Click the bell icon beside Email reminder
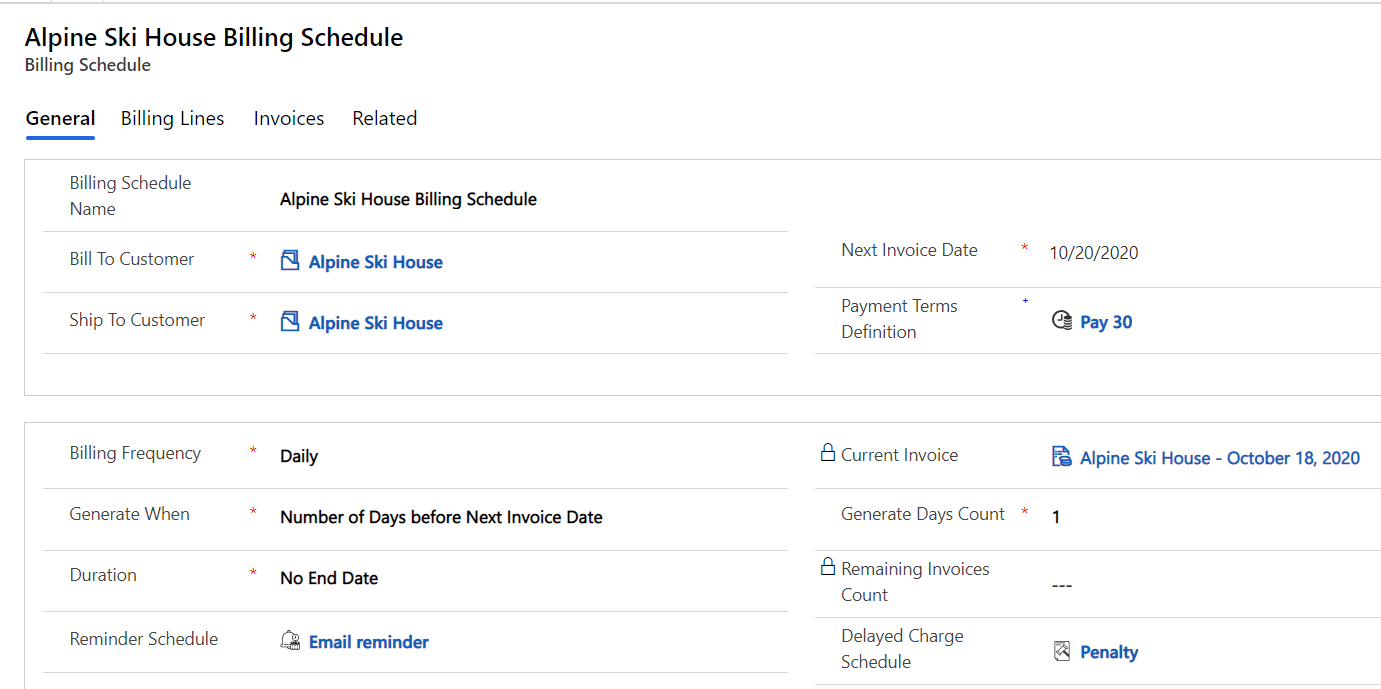The height and width of the screenshot is (689, 1381). point(290,641)
